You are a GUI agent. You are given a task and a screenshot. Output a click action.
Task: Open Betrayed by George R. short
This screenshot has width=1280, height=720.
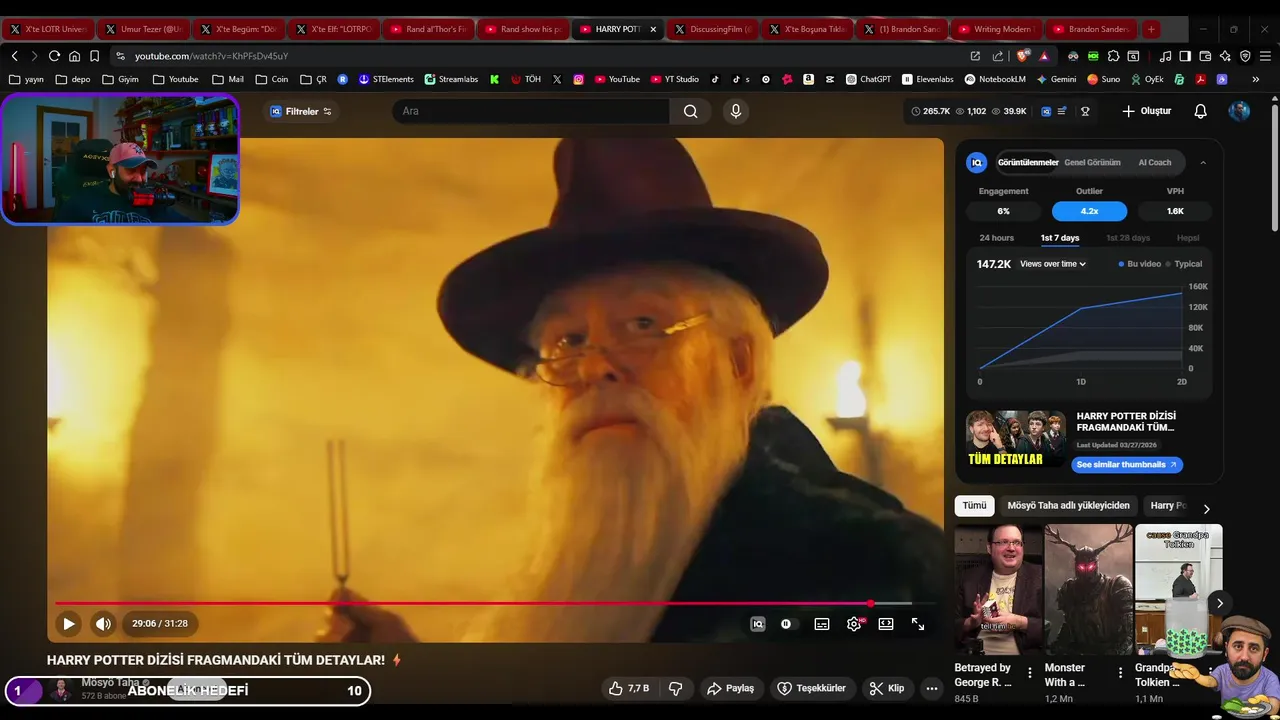pos(998,590)
